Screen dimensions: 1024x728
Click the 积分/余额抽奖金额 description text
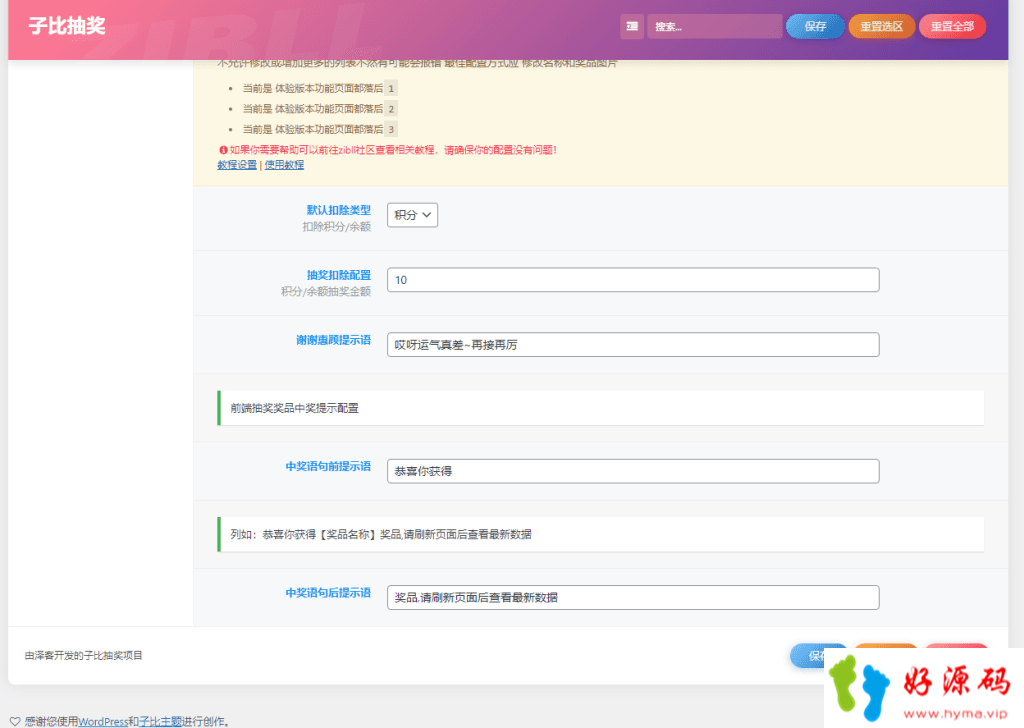click(326, 291)
